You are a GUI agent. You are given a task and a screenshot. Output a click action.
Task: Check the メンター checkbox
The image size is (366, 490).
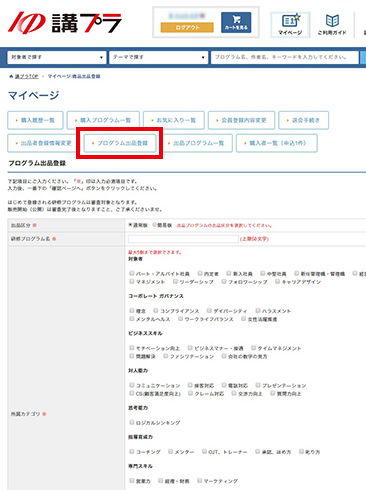point(170,452)
